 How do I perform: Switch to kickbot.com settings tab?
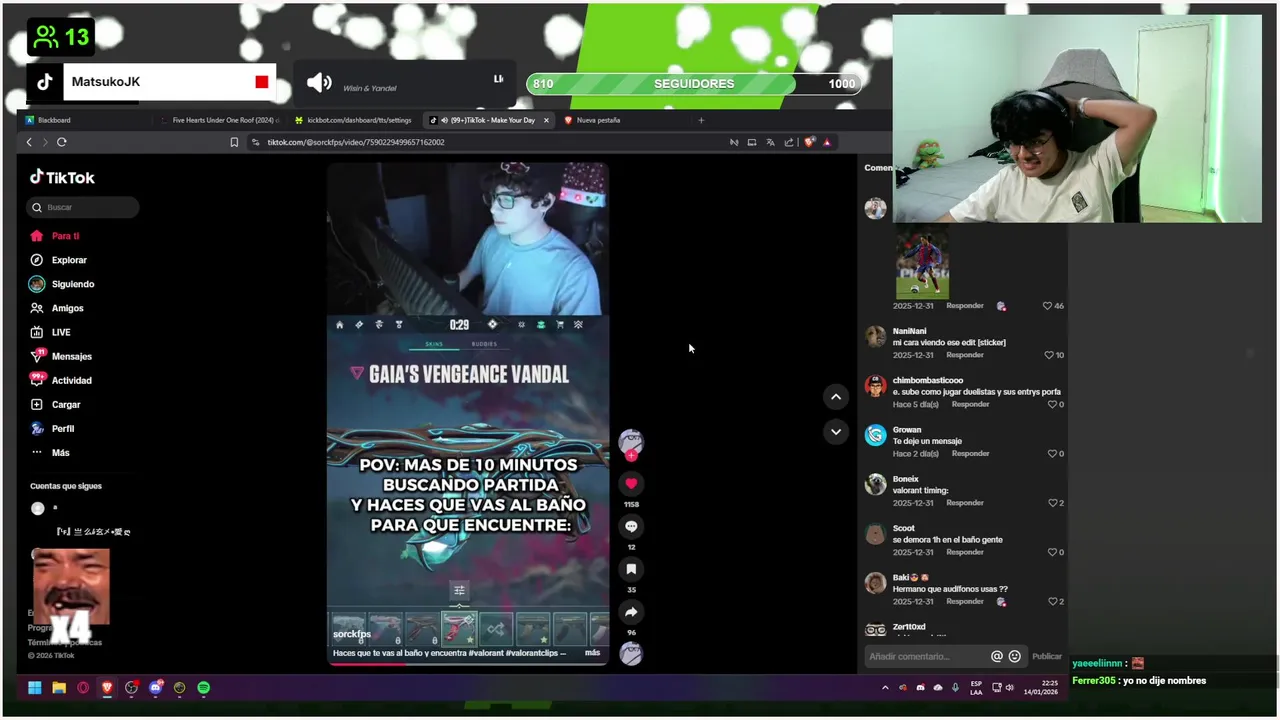353,120
